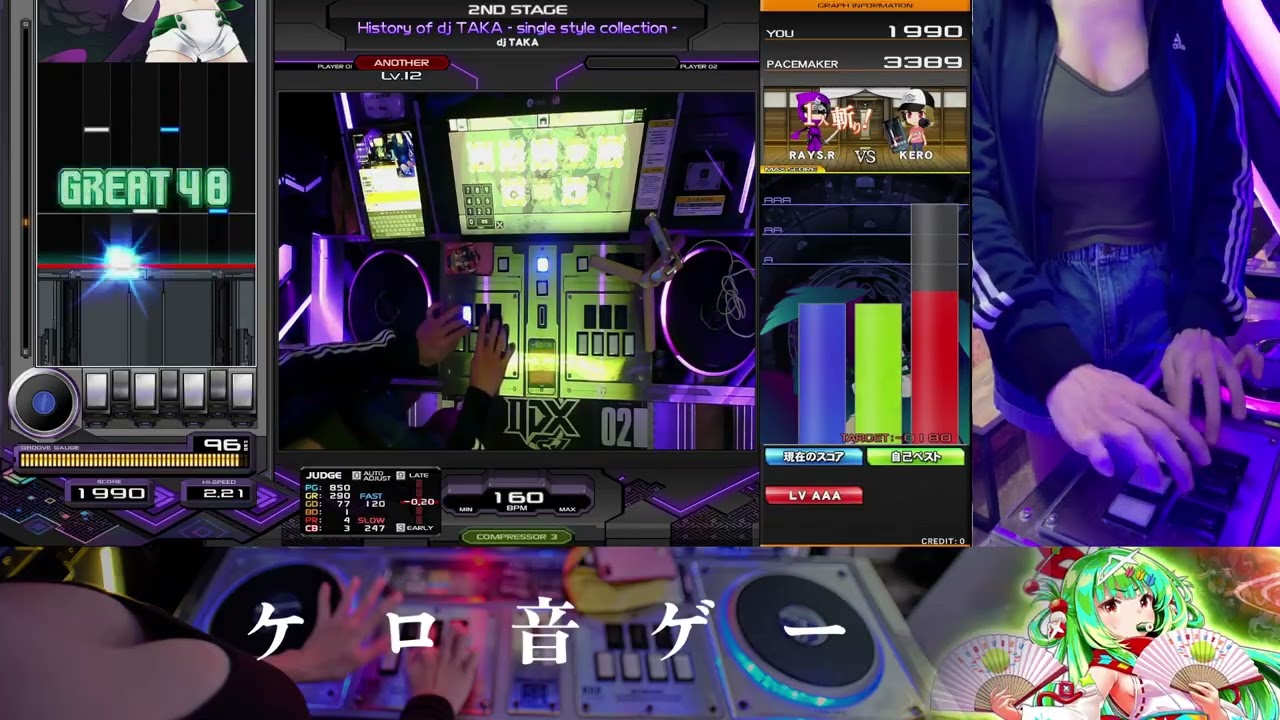This screenshot has height=720, width=1280.
Task: Click the ANOTHER difficulty badge
Action: (x=401, y=63)
